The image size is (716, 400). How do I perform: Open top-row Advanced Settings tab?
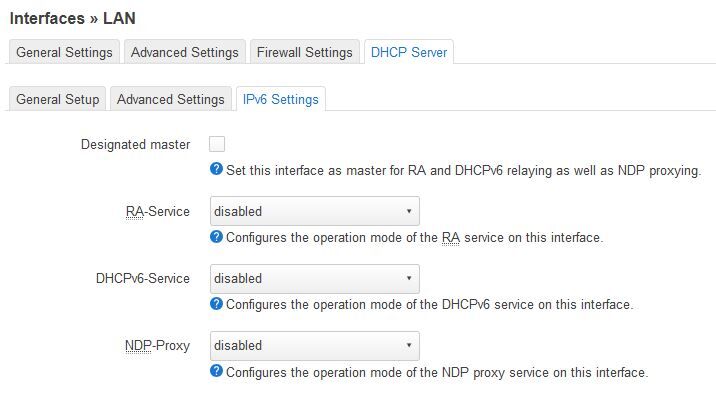click(x=185, y=52)
